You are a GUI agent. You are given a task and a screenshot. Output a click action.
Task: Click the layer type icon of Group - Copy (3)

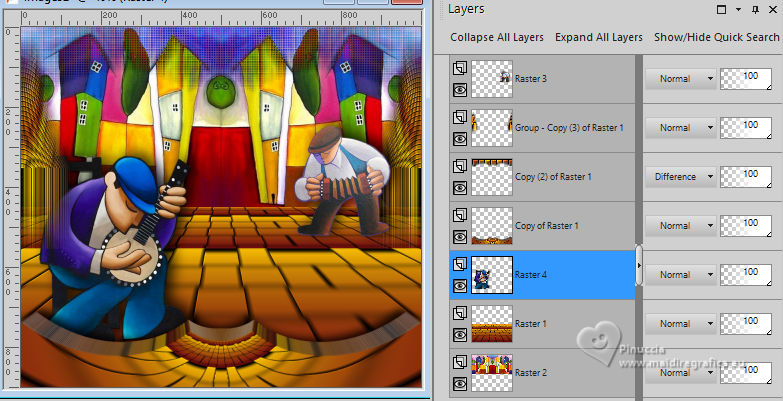tap(460, 117)
